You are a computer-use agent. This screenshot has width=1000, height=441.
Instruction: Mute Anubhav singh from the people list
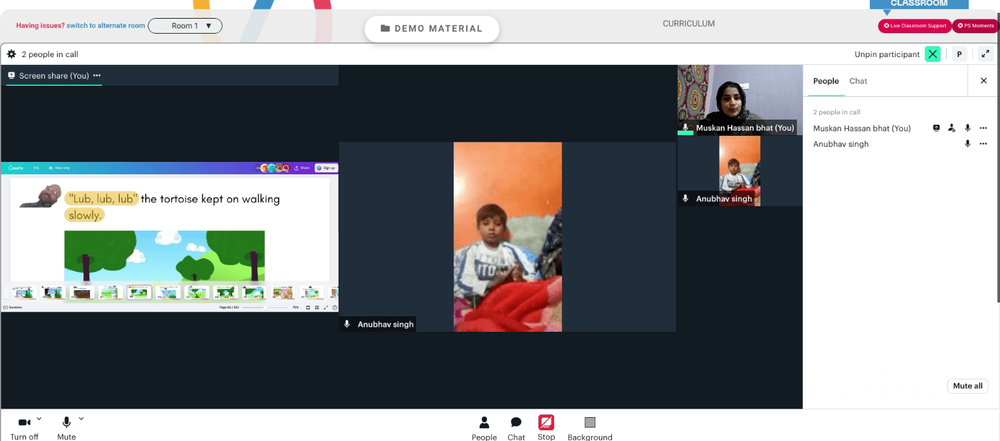coord(967,144)
